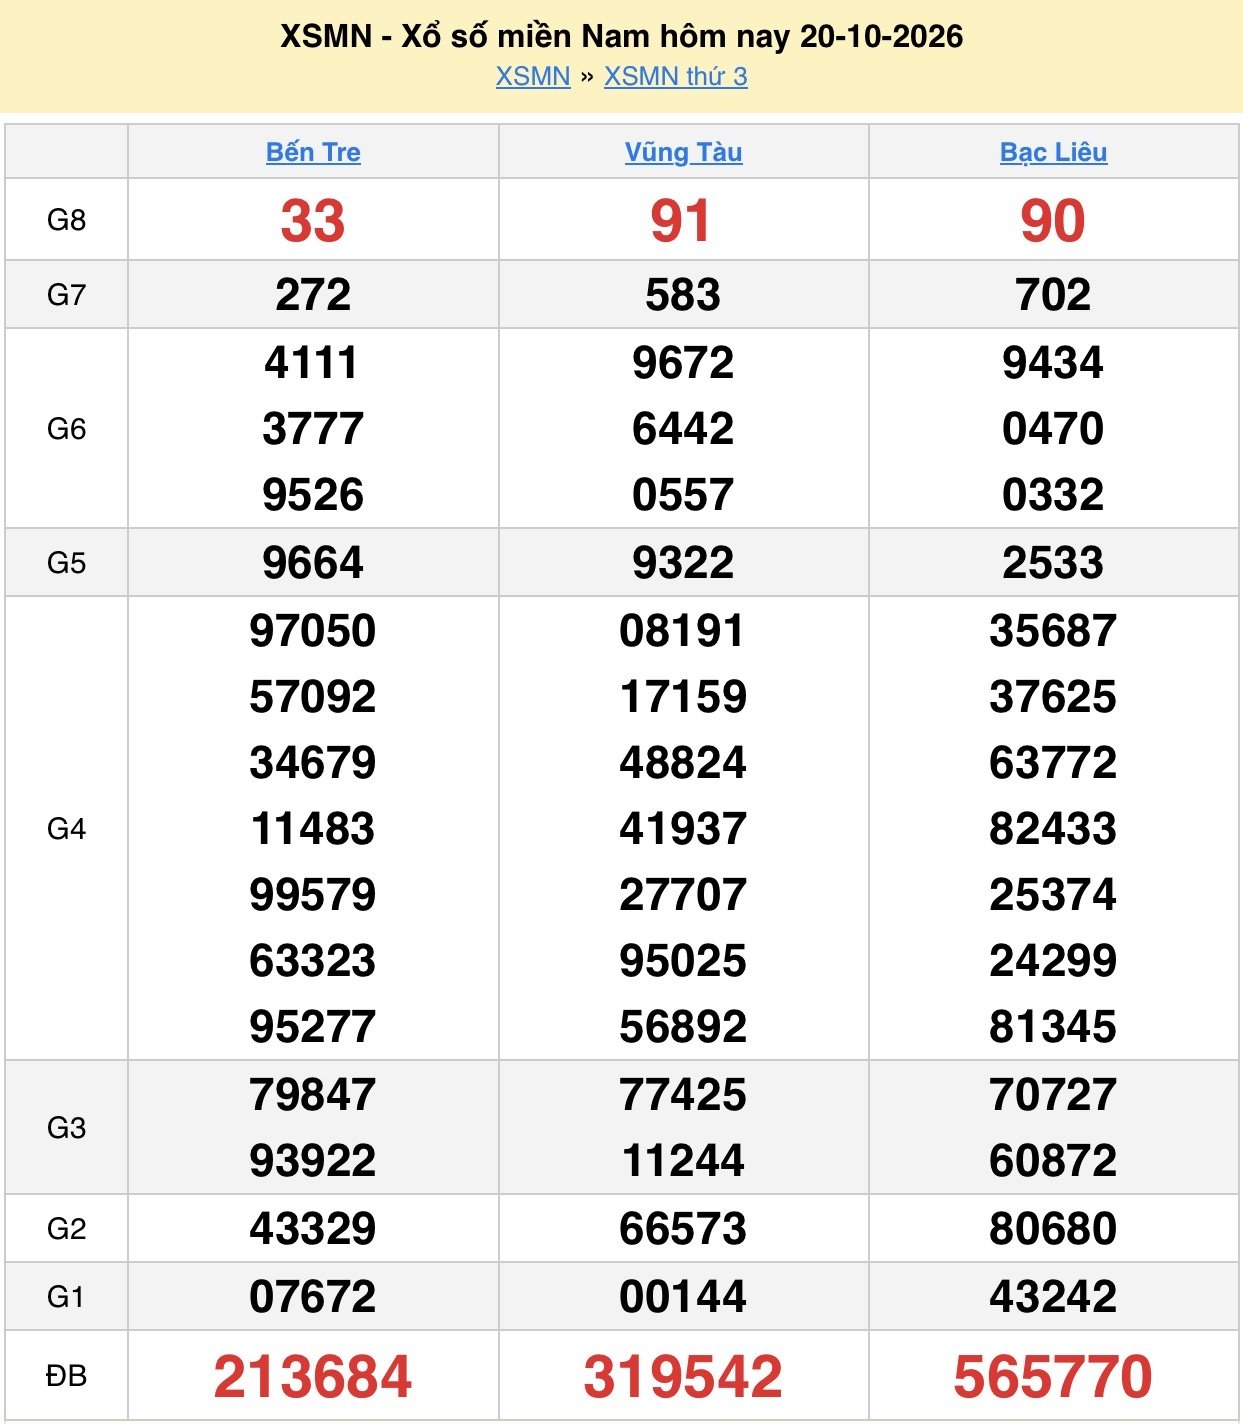The height and width of the screenshot is (1424, 1243).
Task: Select Bến Tre G1 number 07672
Action: coord(313,1297)
